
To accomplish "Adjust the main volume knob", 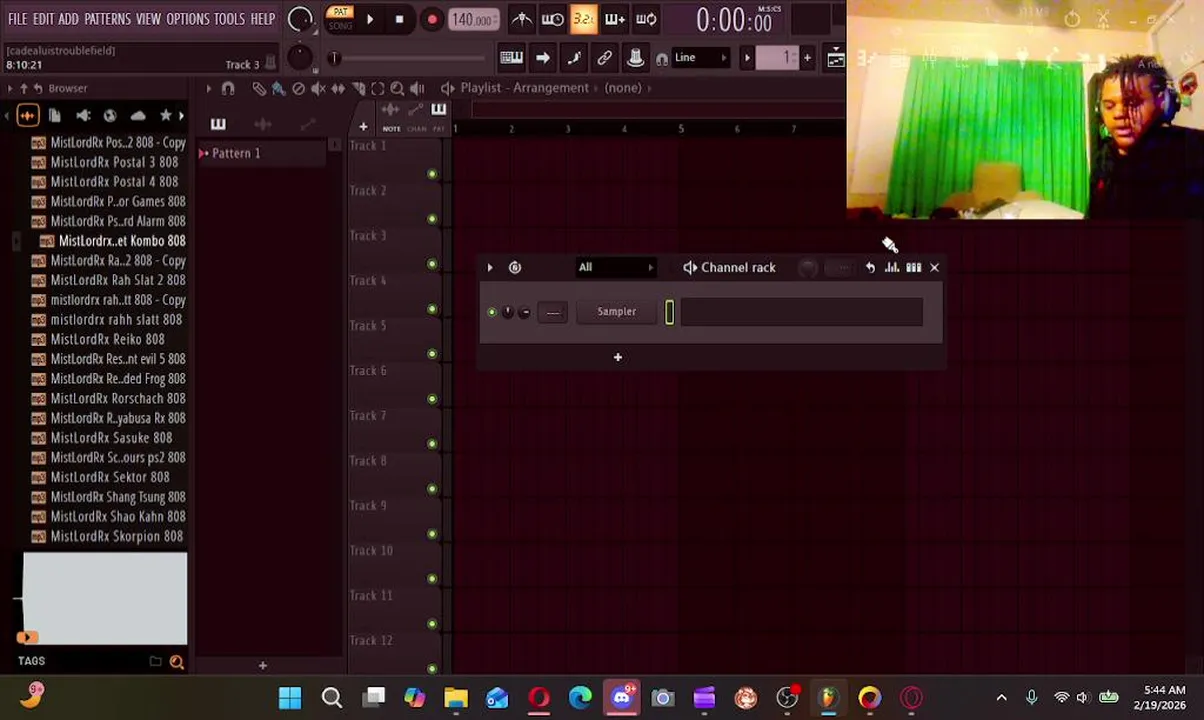I will tap(299, 19).
